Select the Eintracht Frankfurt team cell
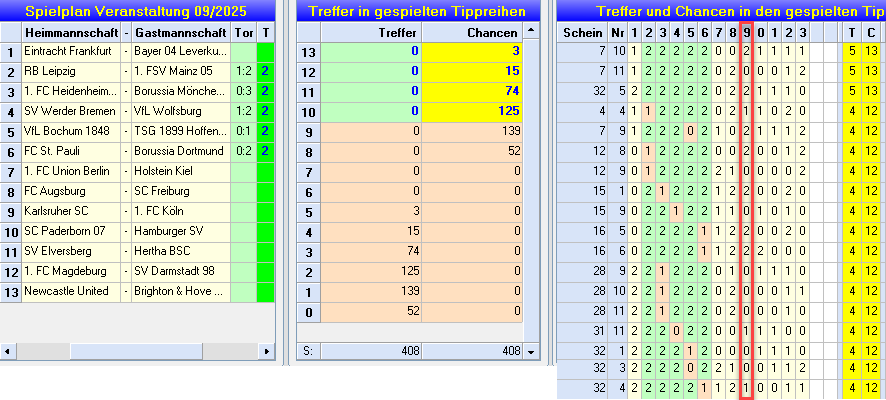 point(71,53)
